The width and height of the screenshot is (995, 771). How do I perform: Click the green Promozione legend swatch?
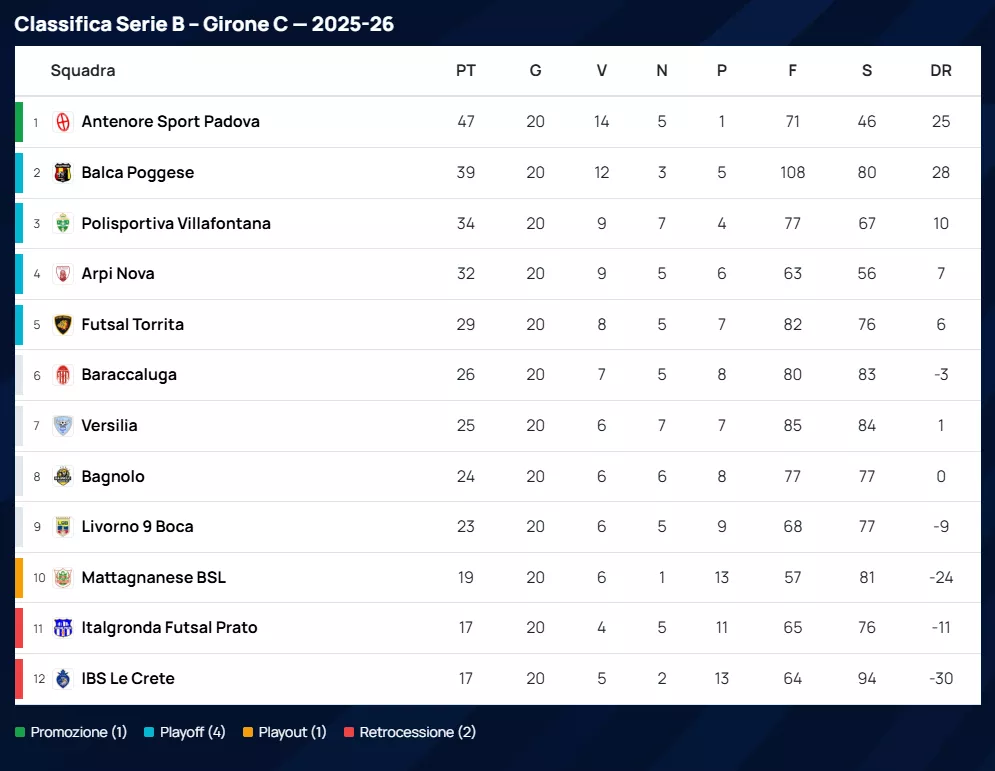tap(20, 732)
